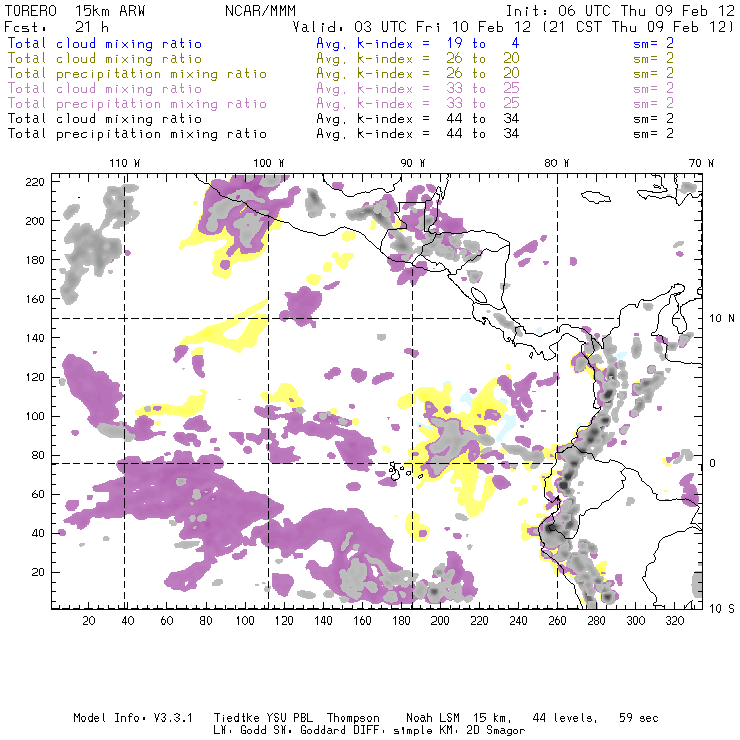This screenshot has height=740, width=740.
Task: Select the black "Total precipitation mixing ratio" legend label
Action: 137,134
